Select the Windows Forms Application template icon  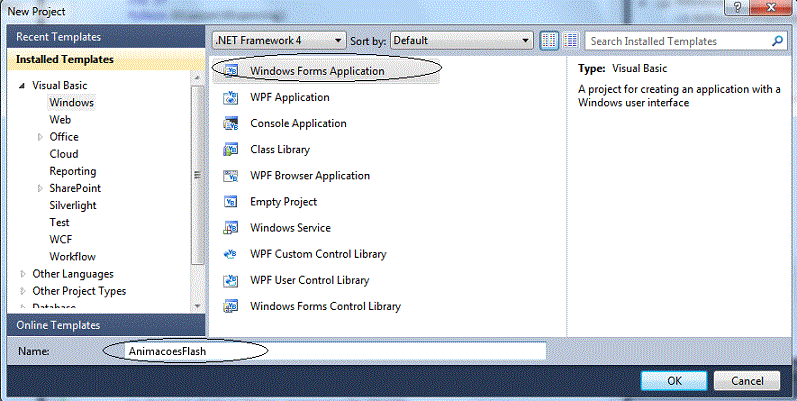[231, 71]
